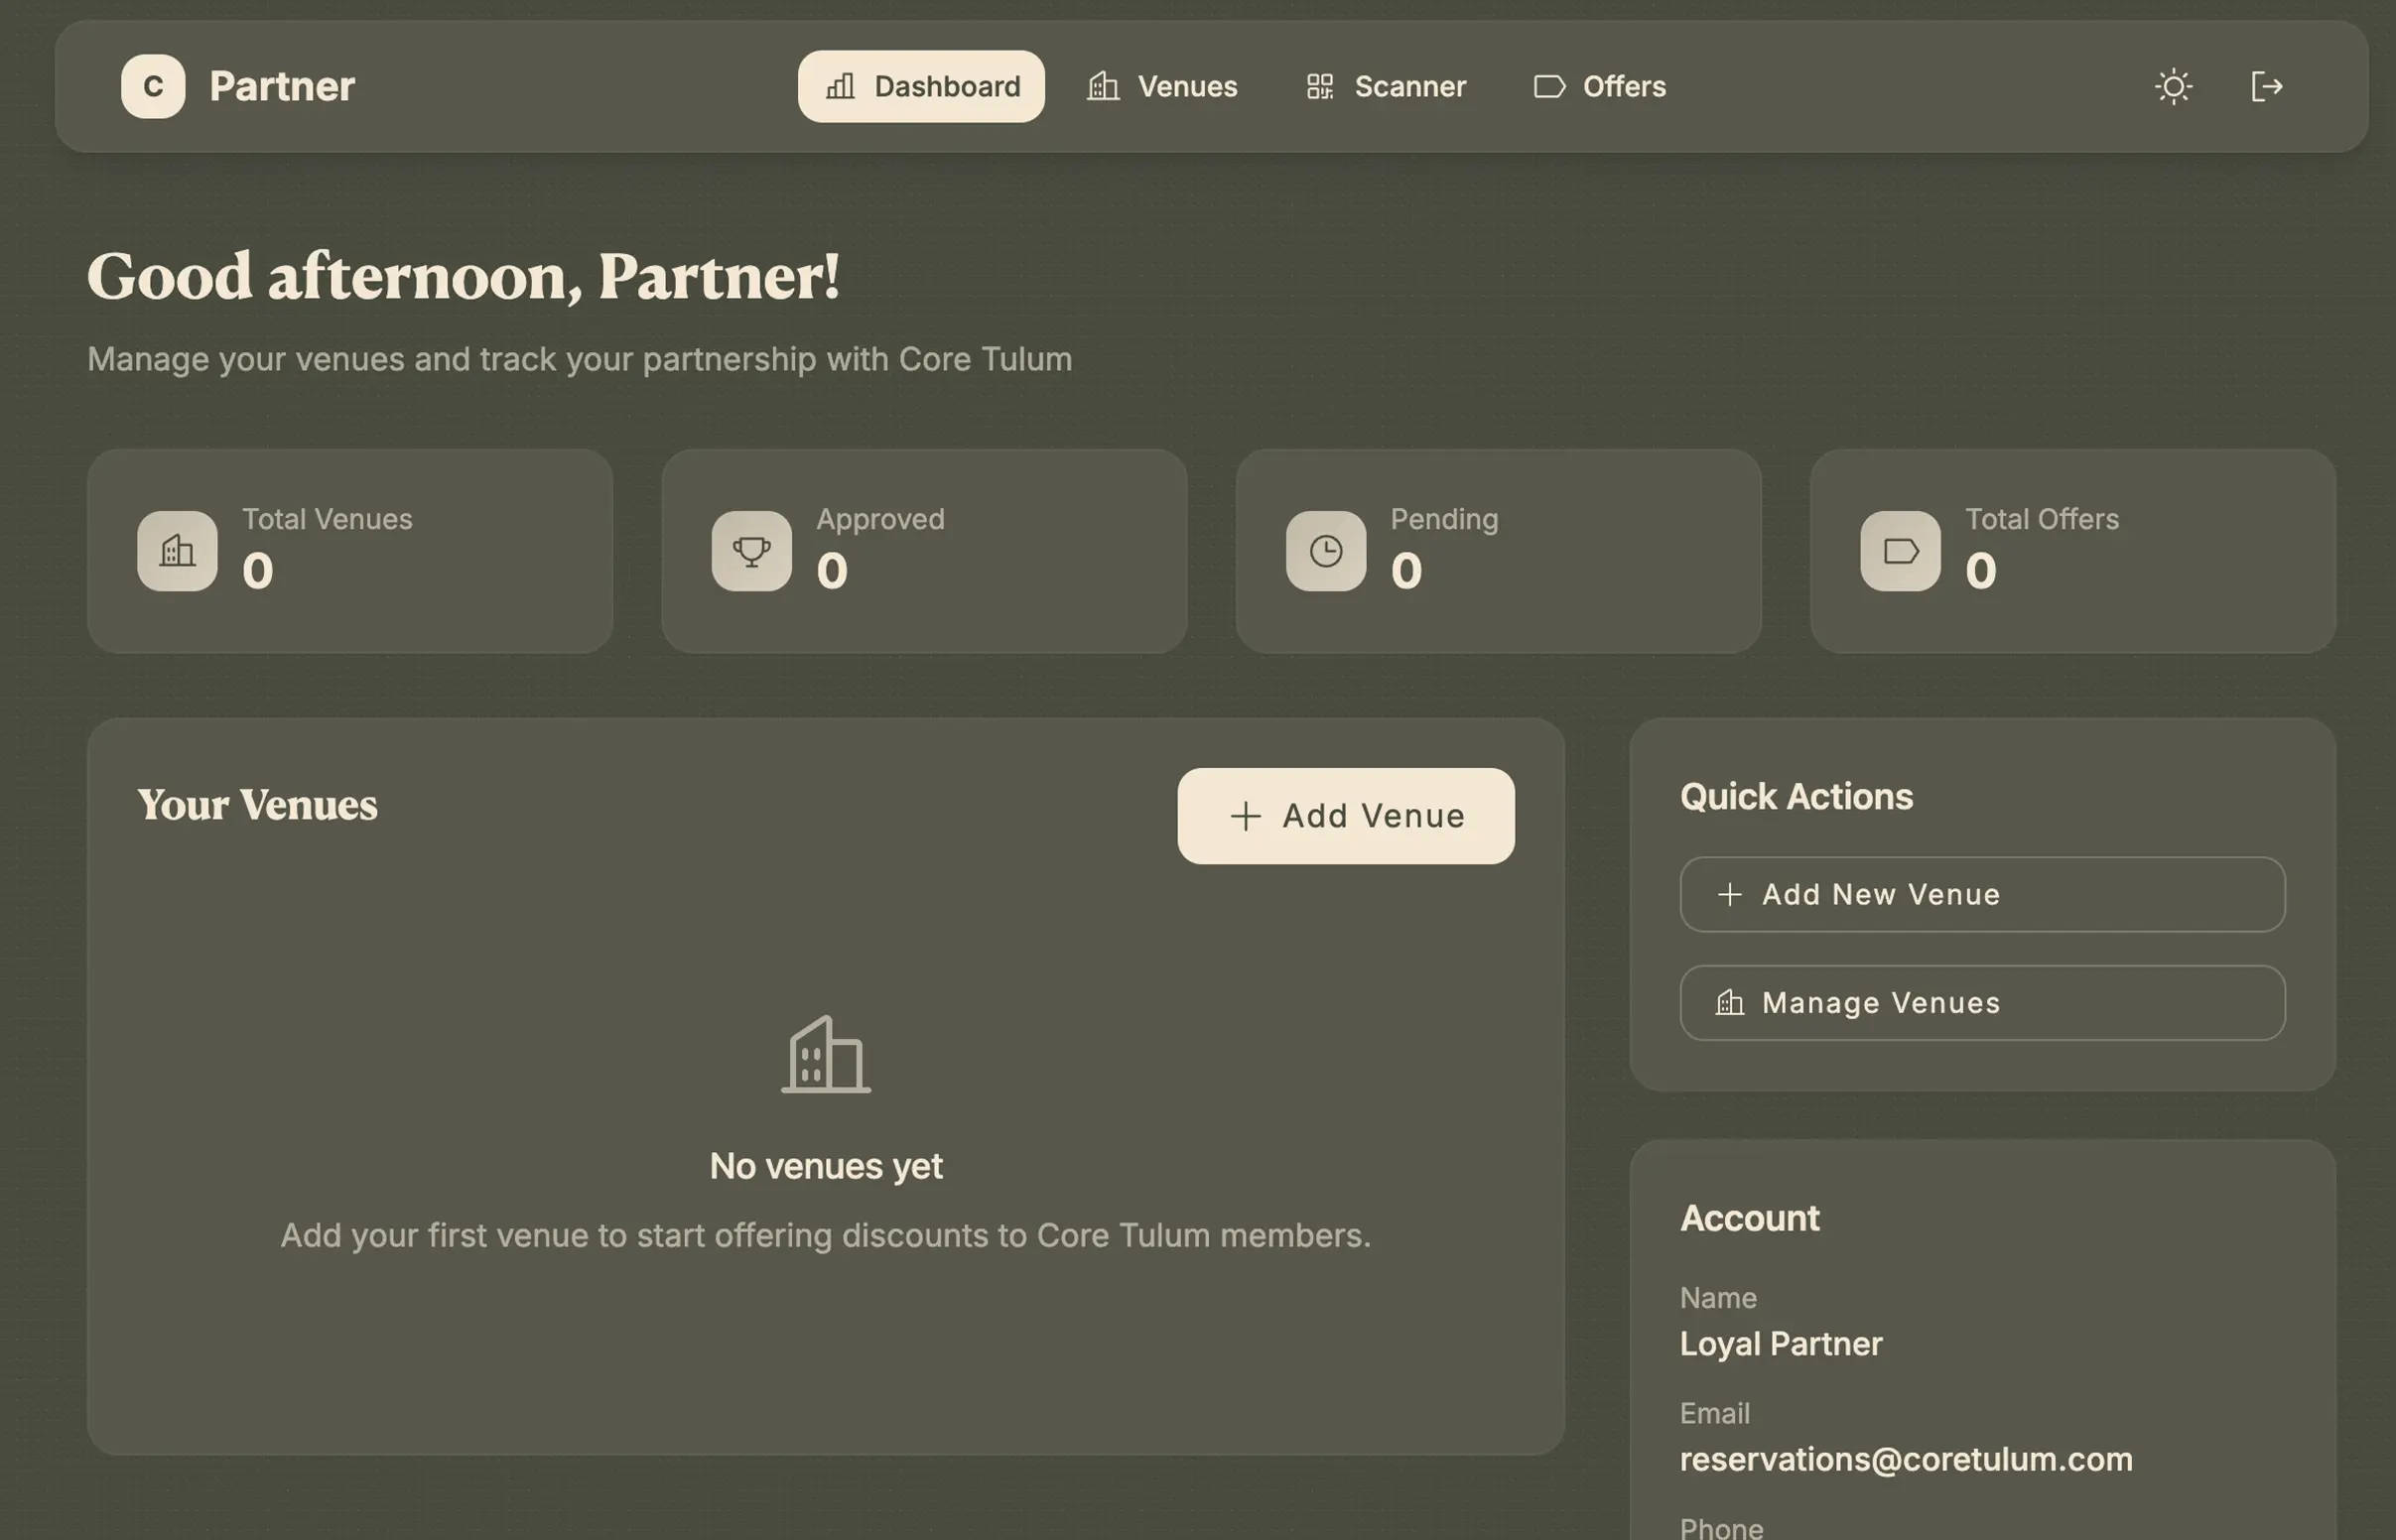Click the trophy icon on Approved card
Viewport: 2396px width, 1540px height.
(751, 550)
